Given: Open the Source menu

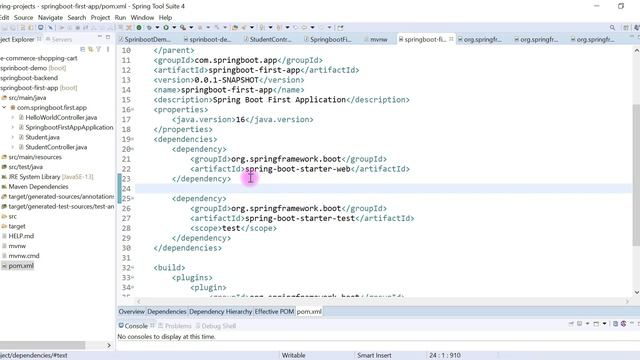Looking at the screenshot, I should coord(23,18).
